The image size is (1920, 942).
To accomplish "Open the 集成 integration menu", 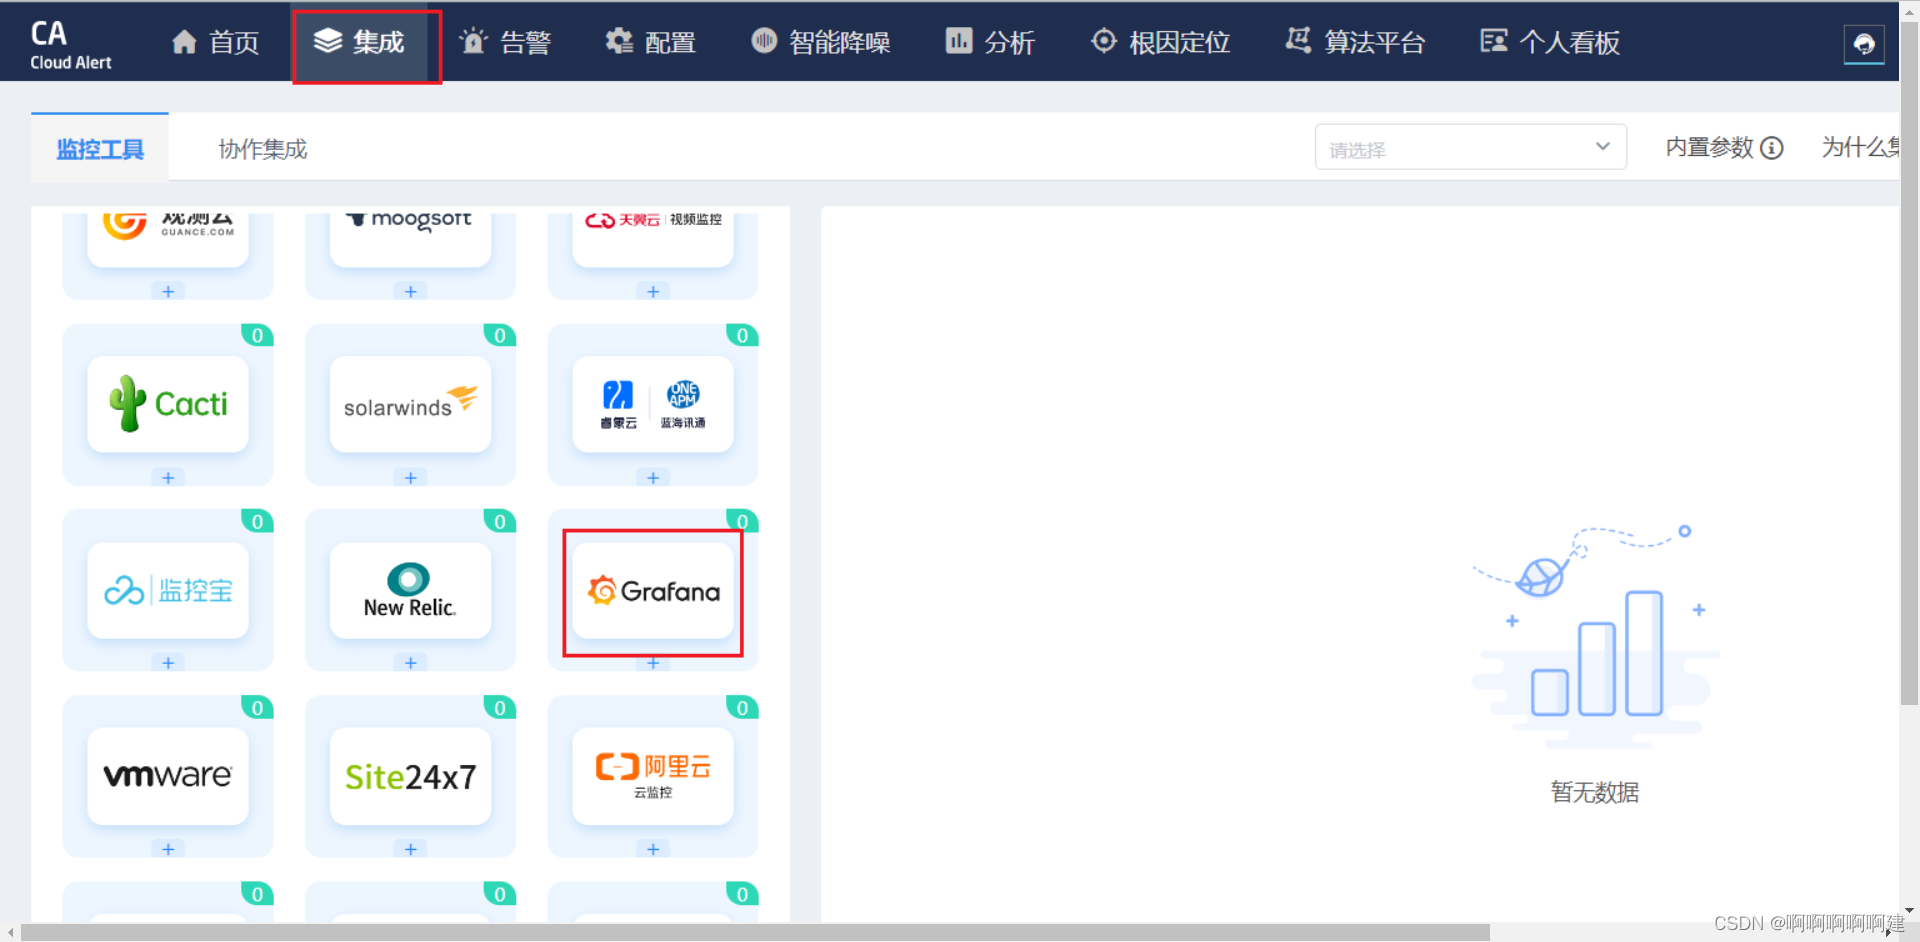I will (x=359, y=42).
